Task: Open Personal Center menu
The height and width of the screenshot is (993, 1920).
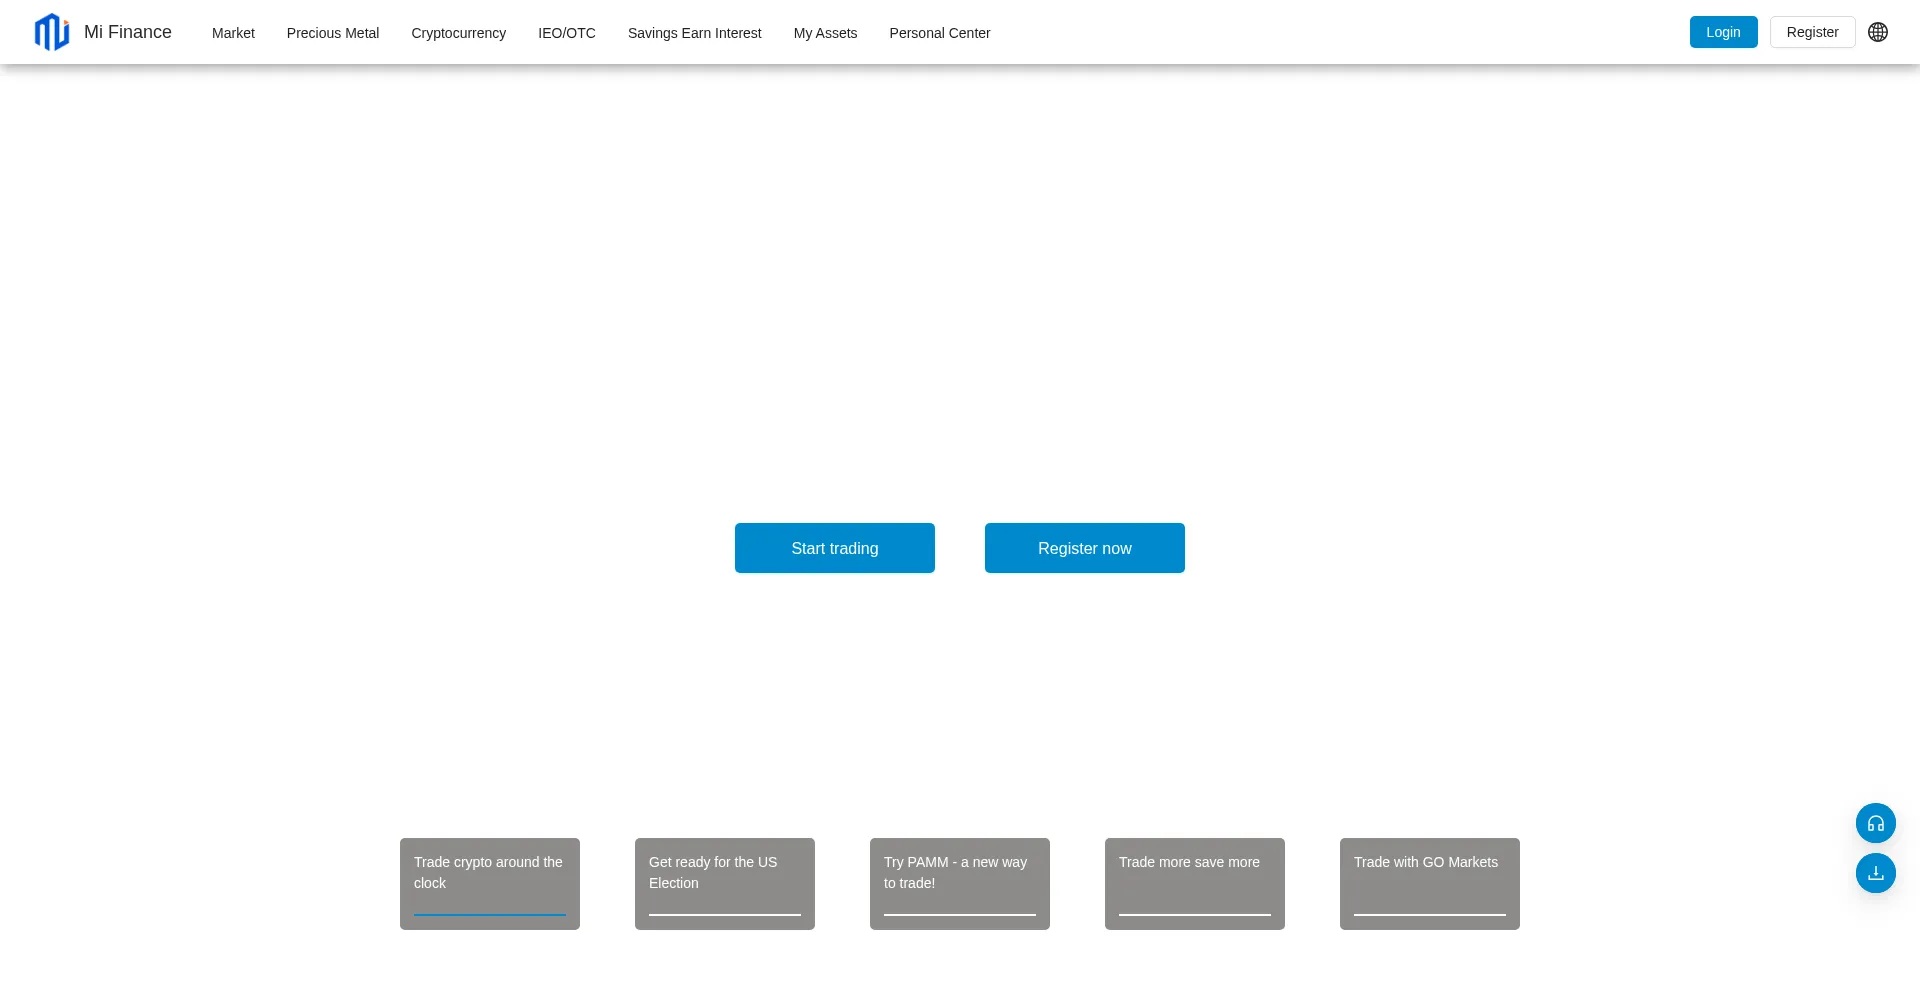Action: point(939,33)
